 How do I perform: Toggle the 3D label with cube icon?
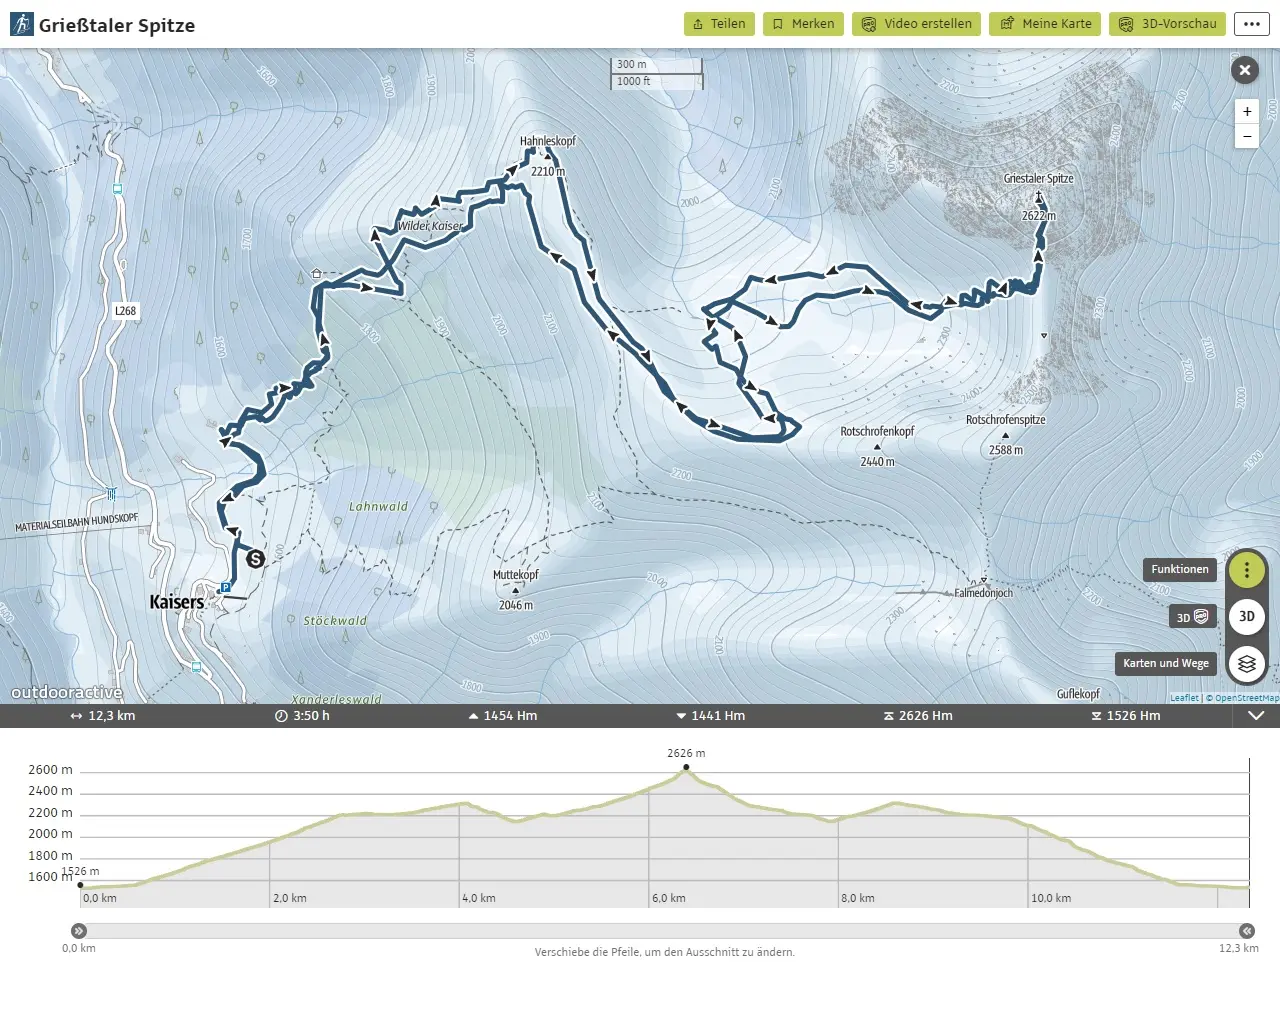pyautogui.click(x=1192, y=617)
